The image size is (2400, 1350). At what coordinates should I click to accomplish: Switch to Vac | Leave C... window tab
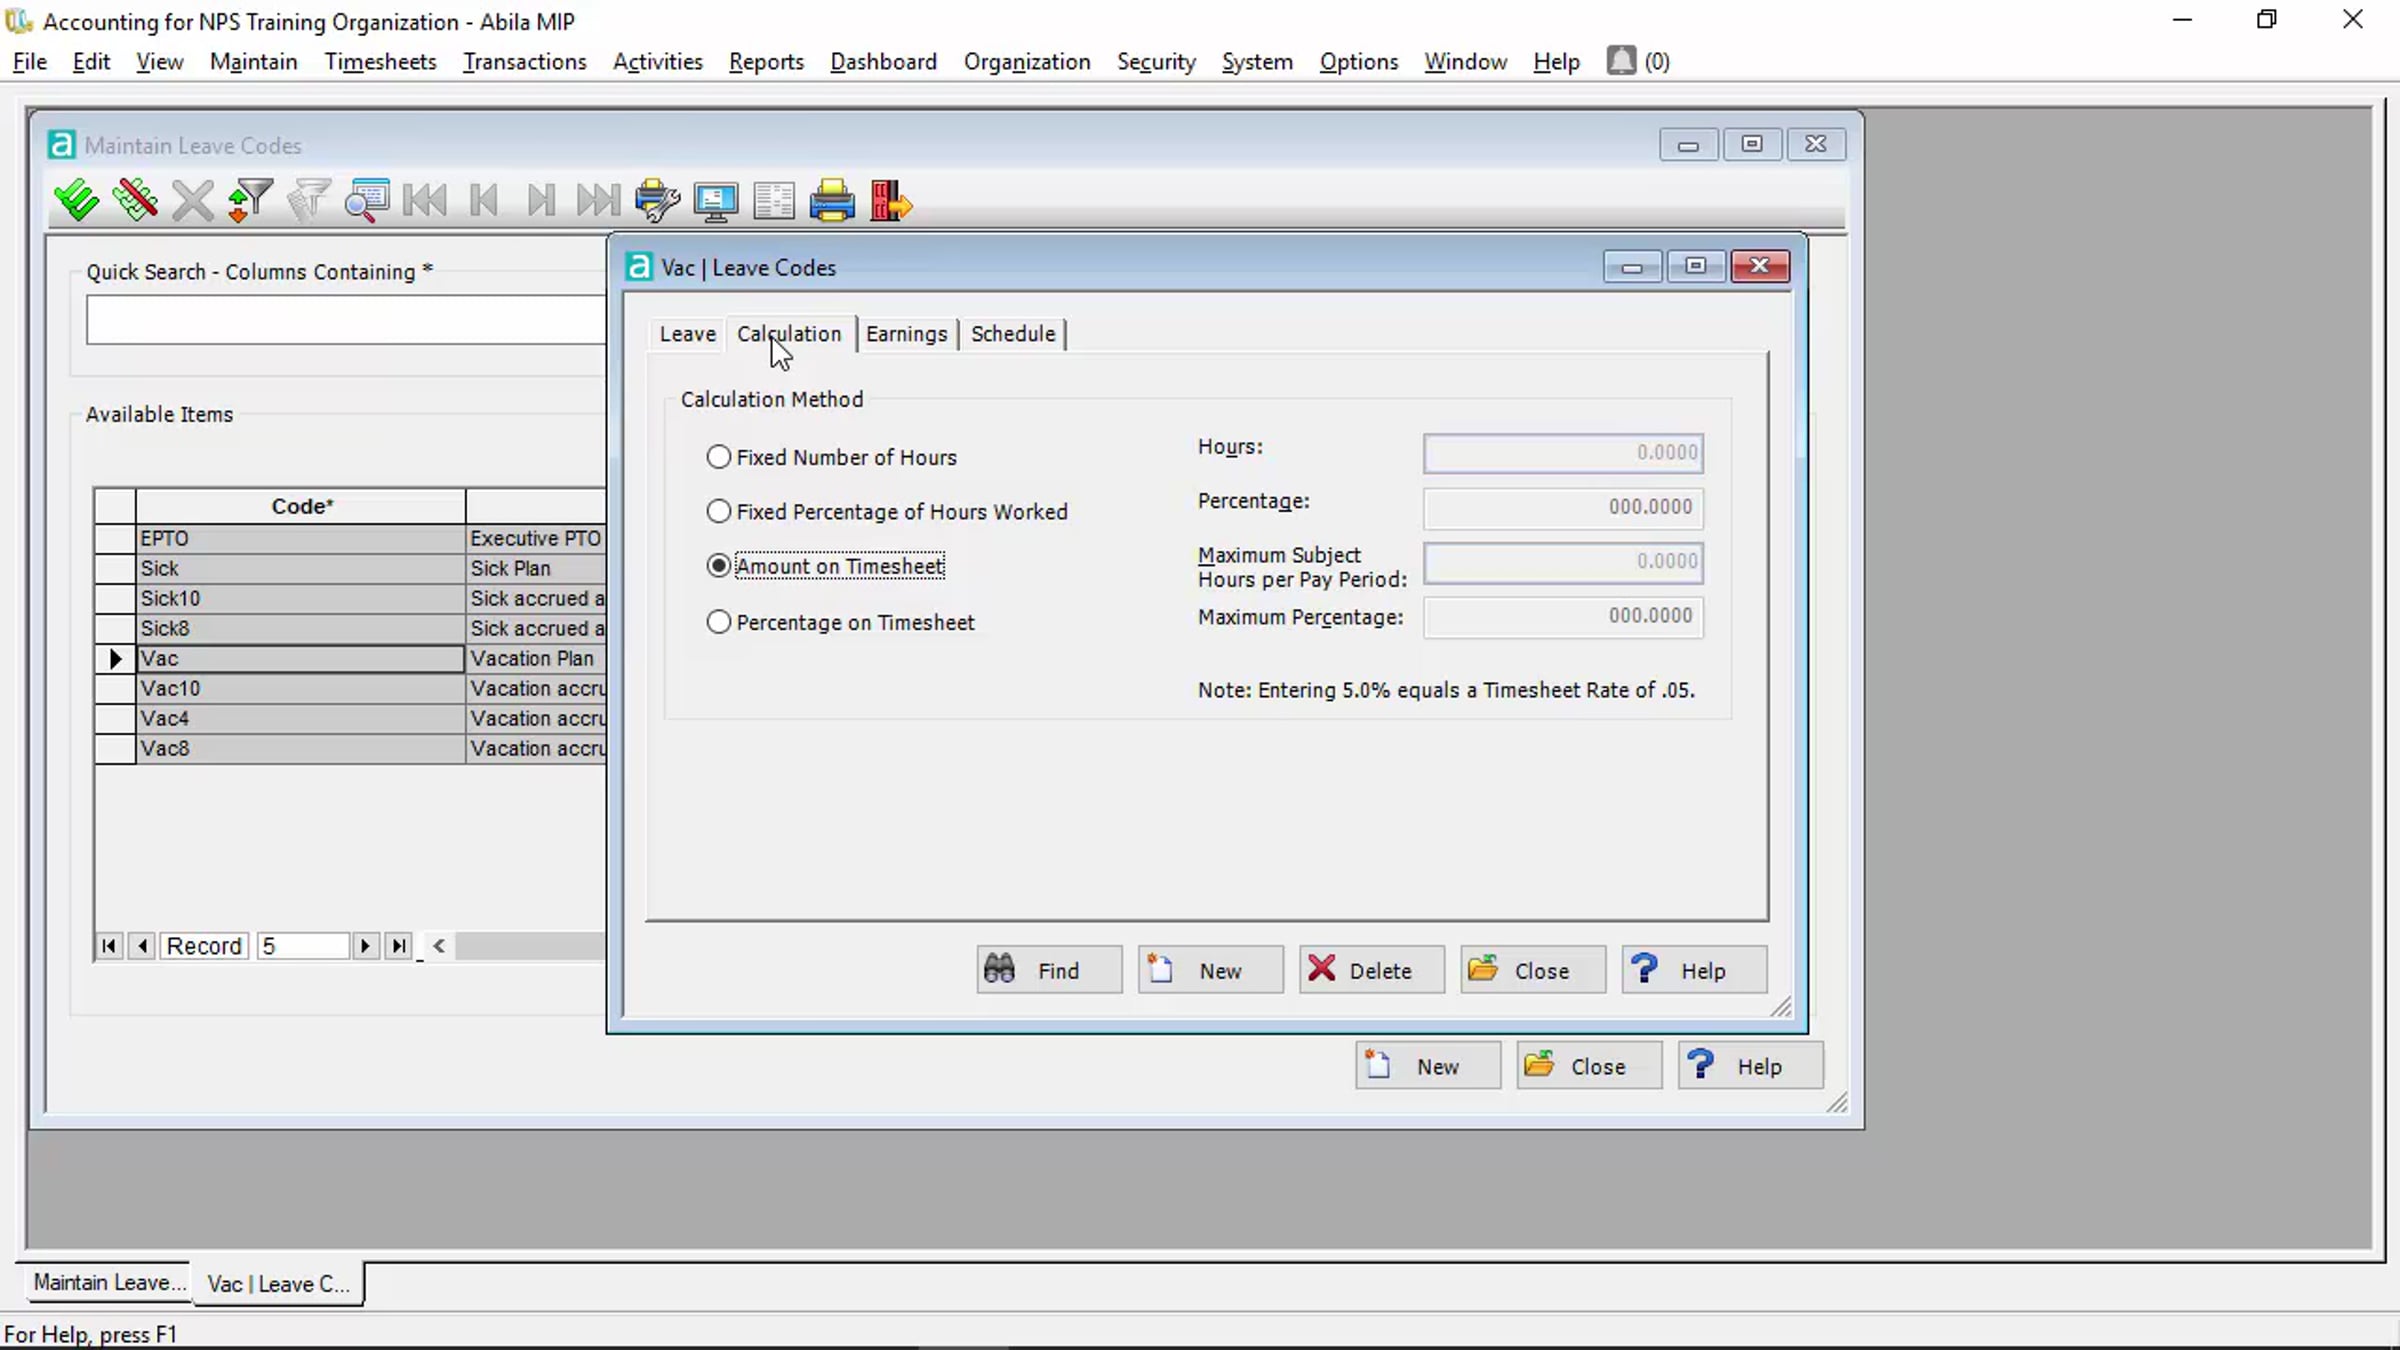point(279,1284)
